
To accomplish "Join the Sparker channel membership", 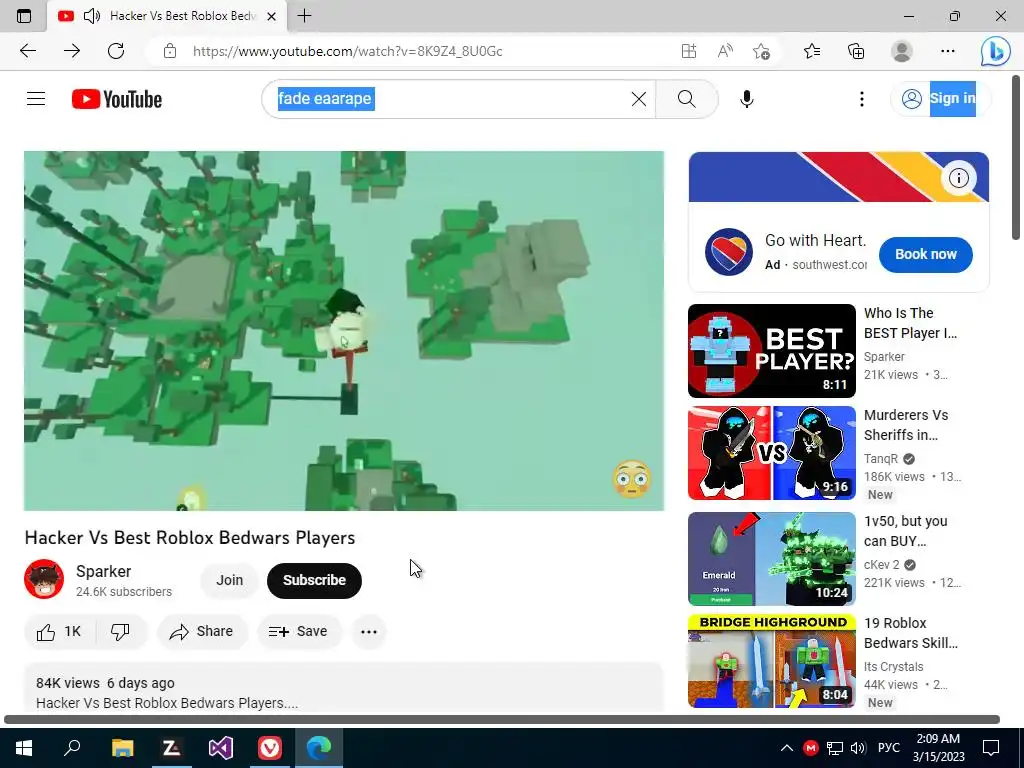I will click(229, 580).
